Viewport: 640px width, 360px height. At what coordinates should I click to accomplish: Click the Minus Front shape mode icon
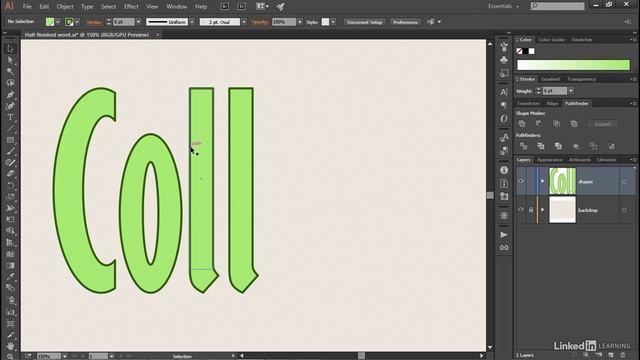539,123
